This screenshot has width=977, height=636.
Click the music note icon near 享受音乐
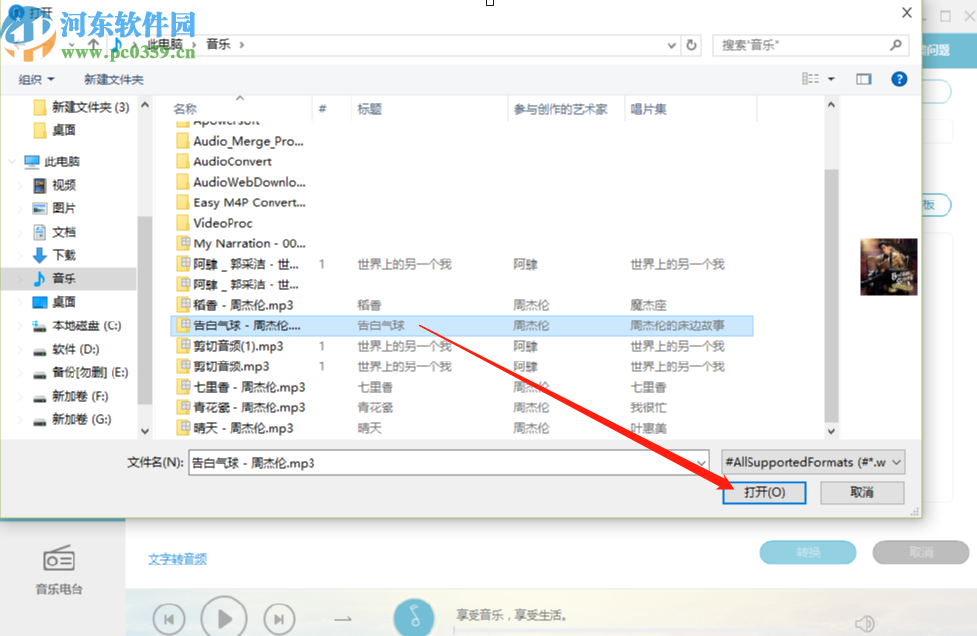[x=414, y=617]
